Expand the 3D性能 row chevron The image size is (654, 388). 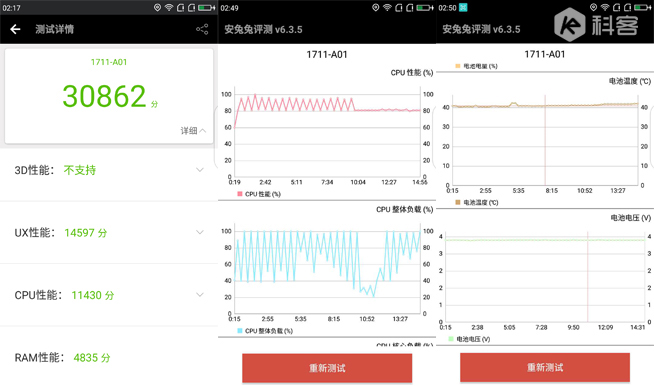click(x=200, y=170)
